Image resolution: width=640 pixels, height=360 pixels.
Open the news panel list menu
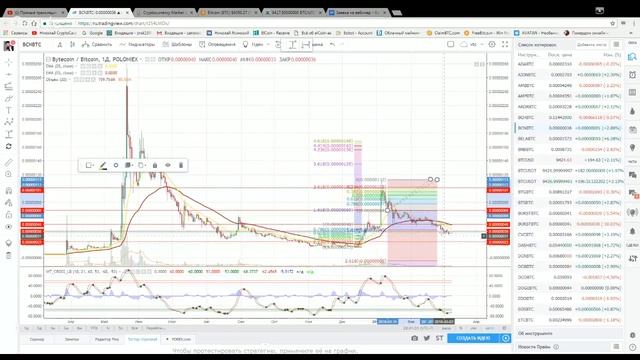pyautogui.click(x=616, y=347)
